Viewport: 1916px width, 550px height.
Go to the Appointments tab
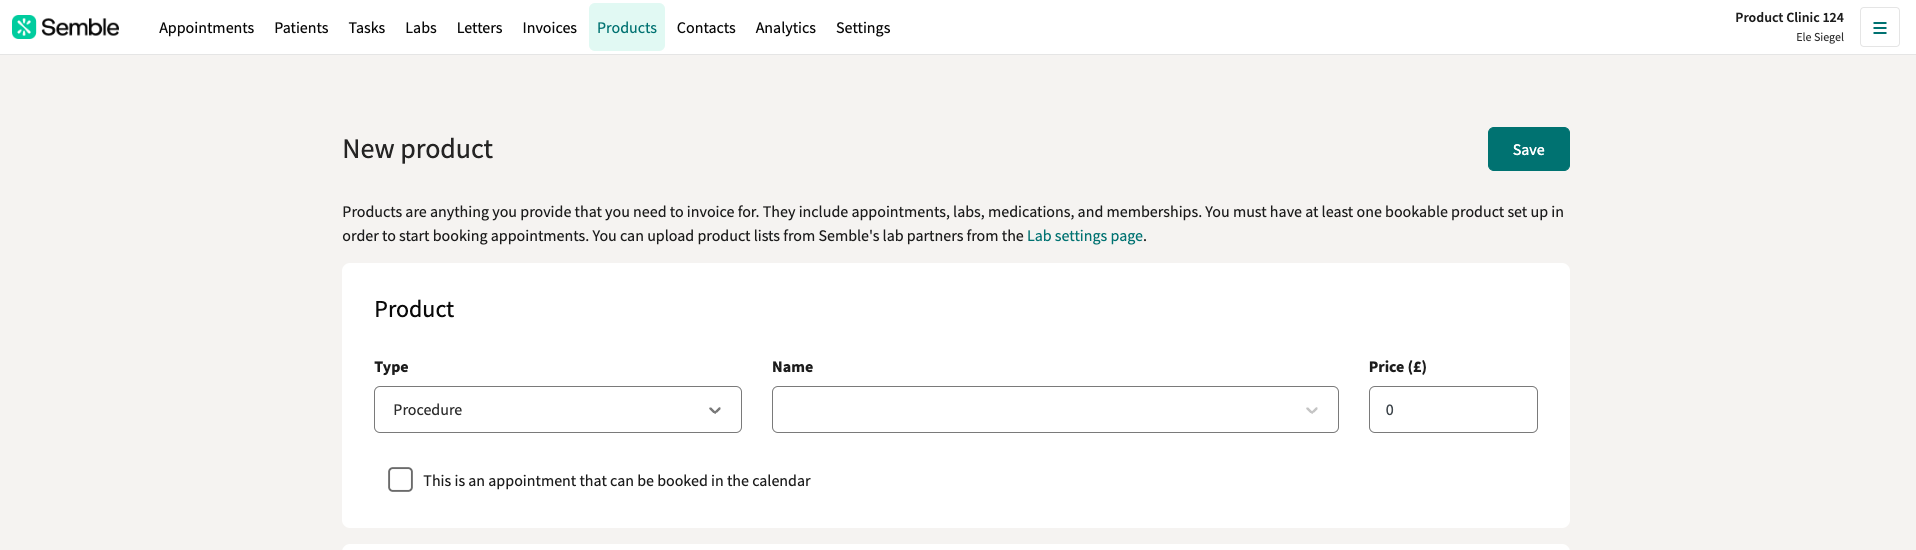pos(206,27)
